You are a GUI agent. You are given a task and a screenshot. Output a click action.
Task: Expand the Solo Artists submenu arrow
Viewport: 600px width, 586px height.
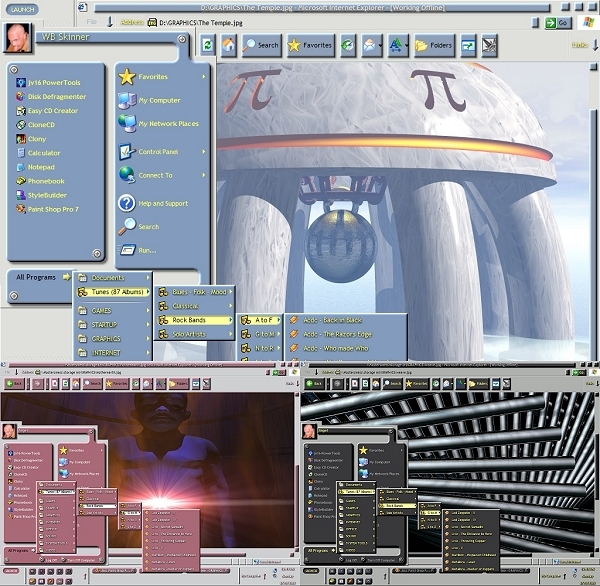coord(231,334)
